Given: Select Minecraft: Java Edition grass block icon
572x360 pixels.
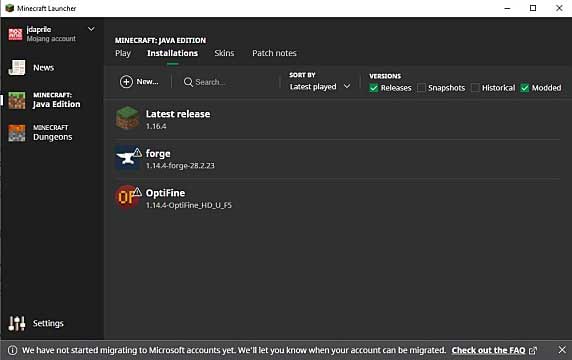Looking at the screenshot, I should point(17,100).
